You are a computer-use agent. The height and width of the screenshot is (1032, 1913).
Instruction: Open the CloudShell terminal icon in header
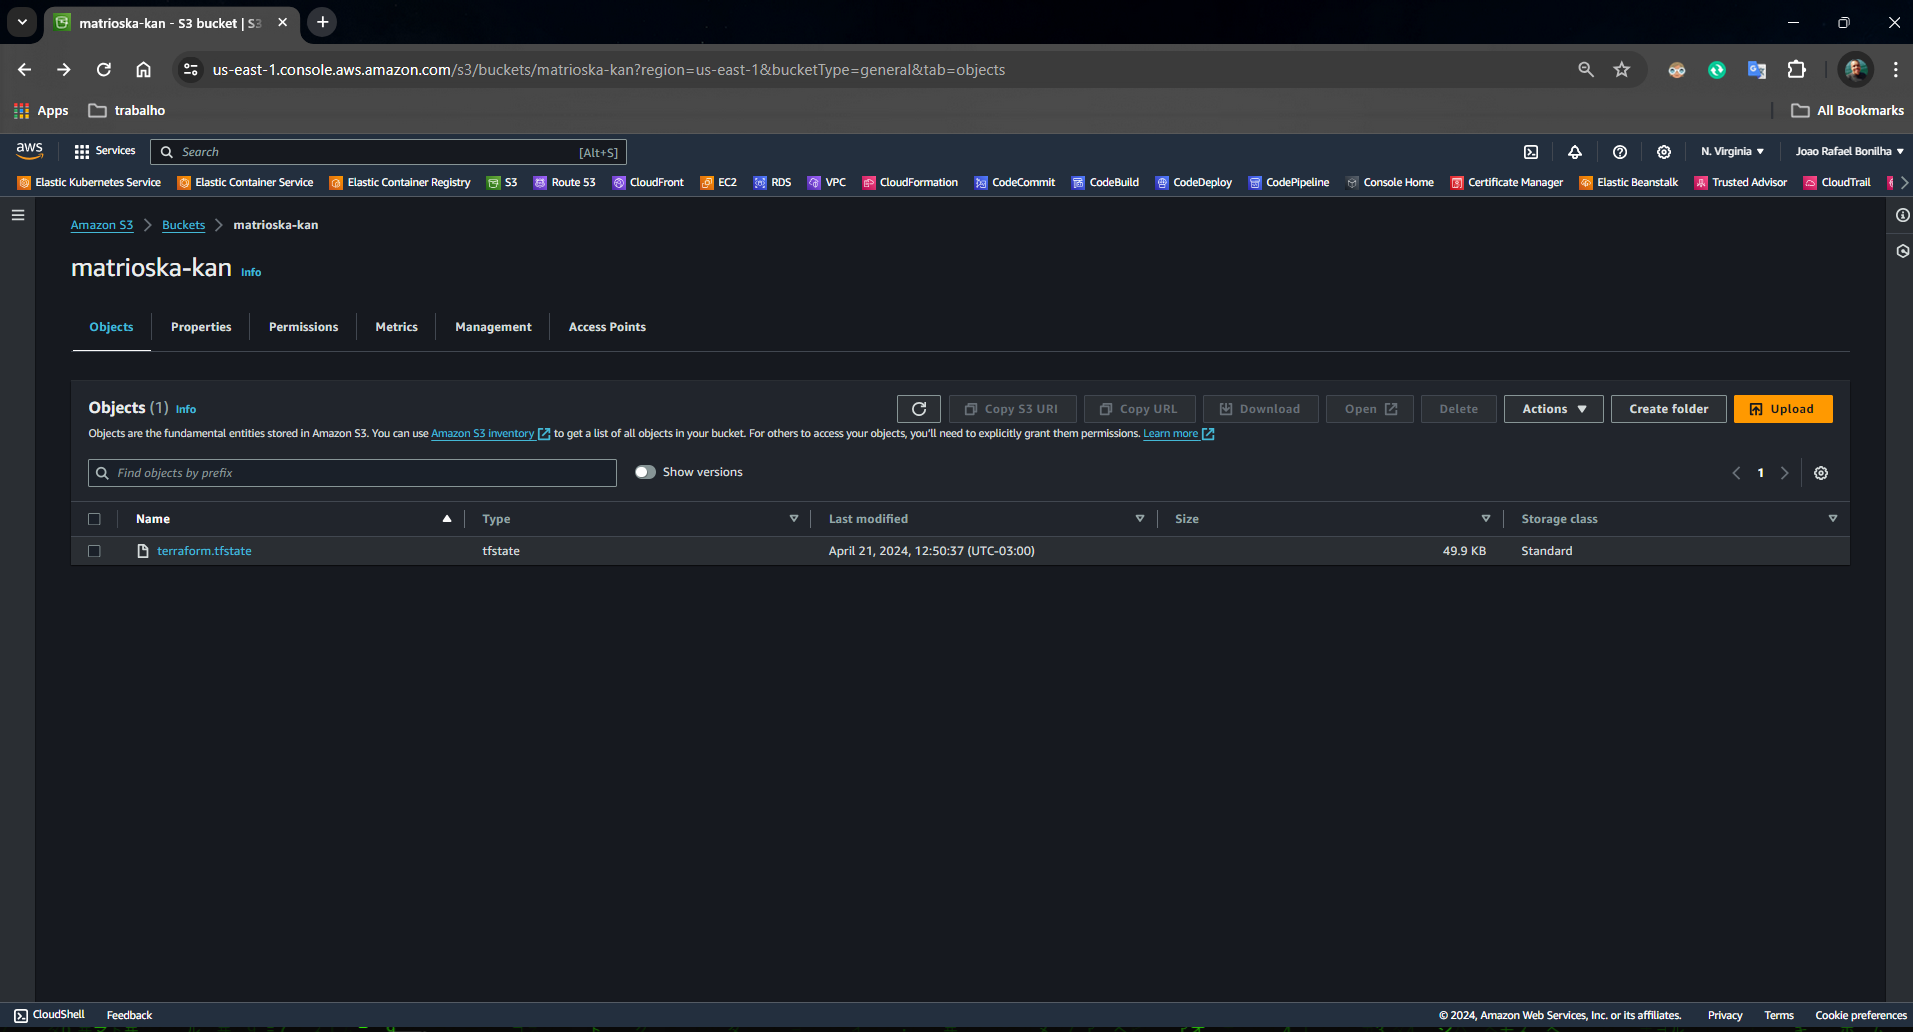click(1531, 152)
